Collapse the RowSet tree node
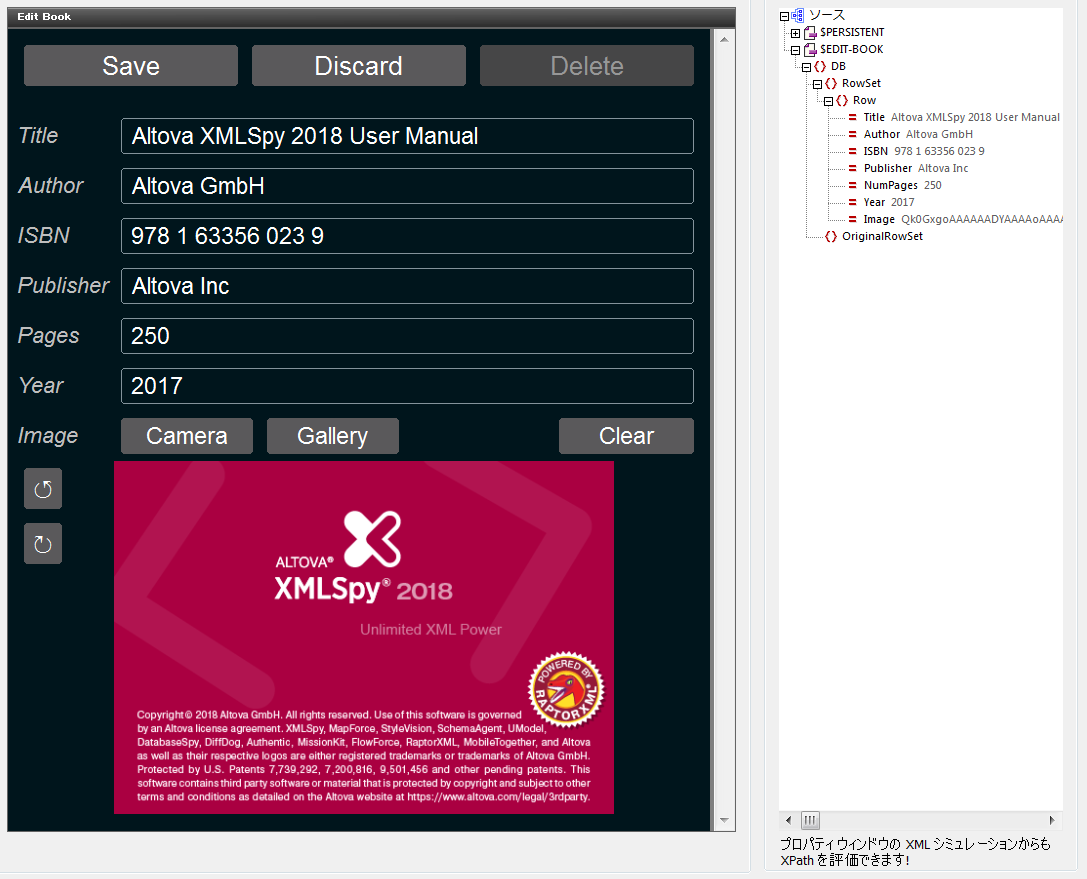Screen dimensions: 1087x879 pos(817,85)
